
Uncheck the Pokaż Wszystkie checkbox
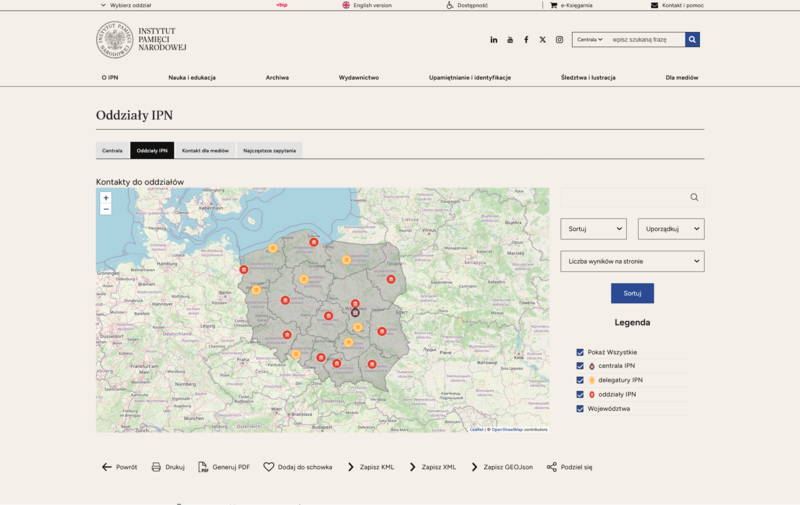point(580,352)
